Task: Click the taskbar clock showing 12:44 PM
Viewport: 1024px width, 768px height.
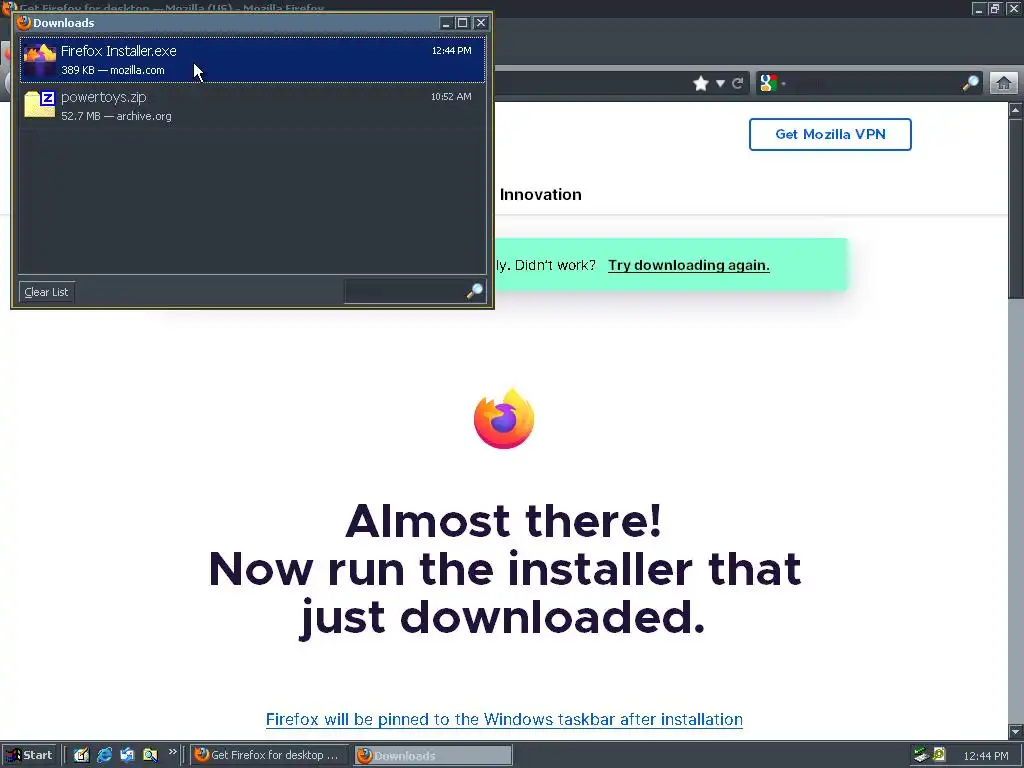Action: [986, 756]
